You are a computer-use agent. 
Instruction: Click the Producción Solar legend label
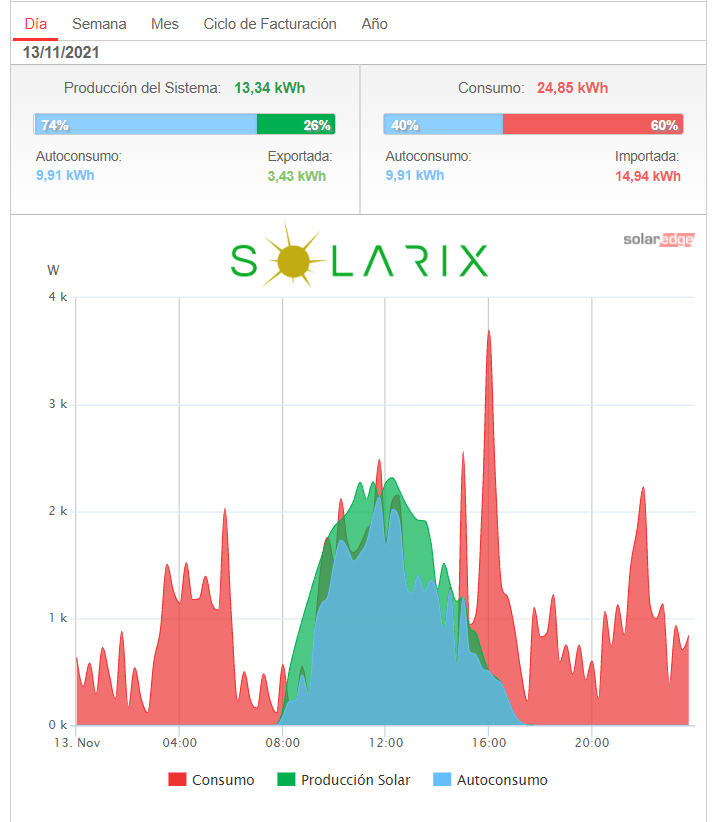[355, 780]
